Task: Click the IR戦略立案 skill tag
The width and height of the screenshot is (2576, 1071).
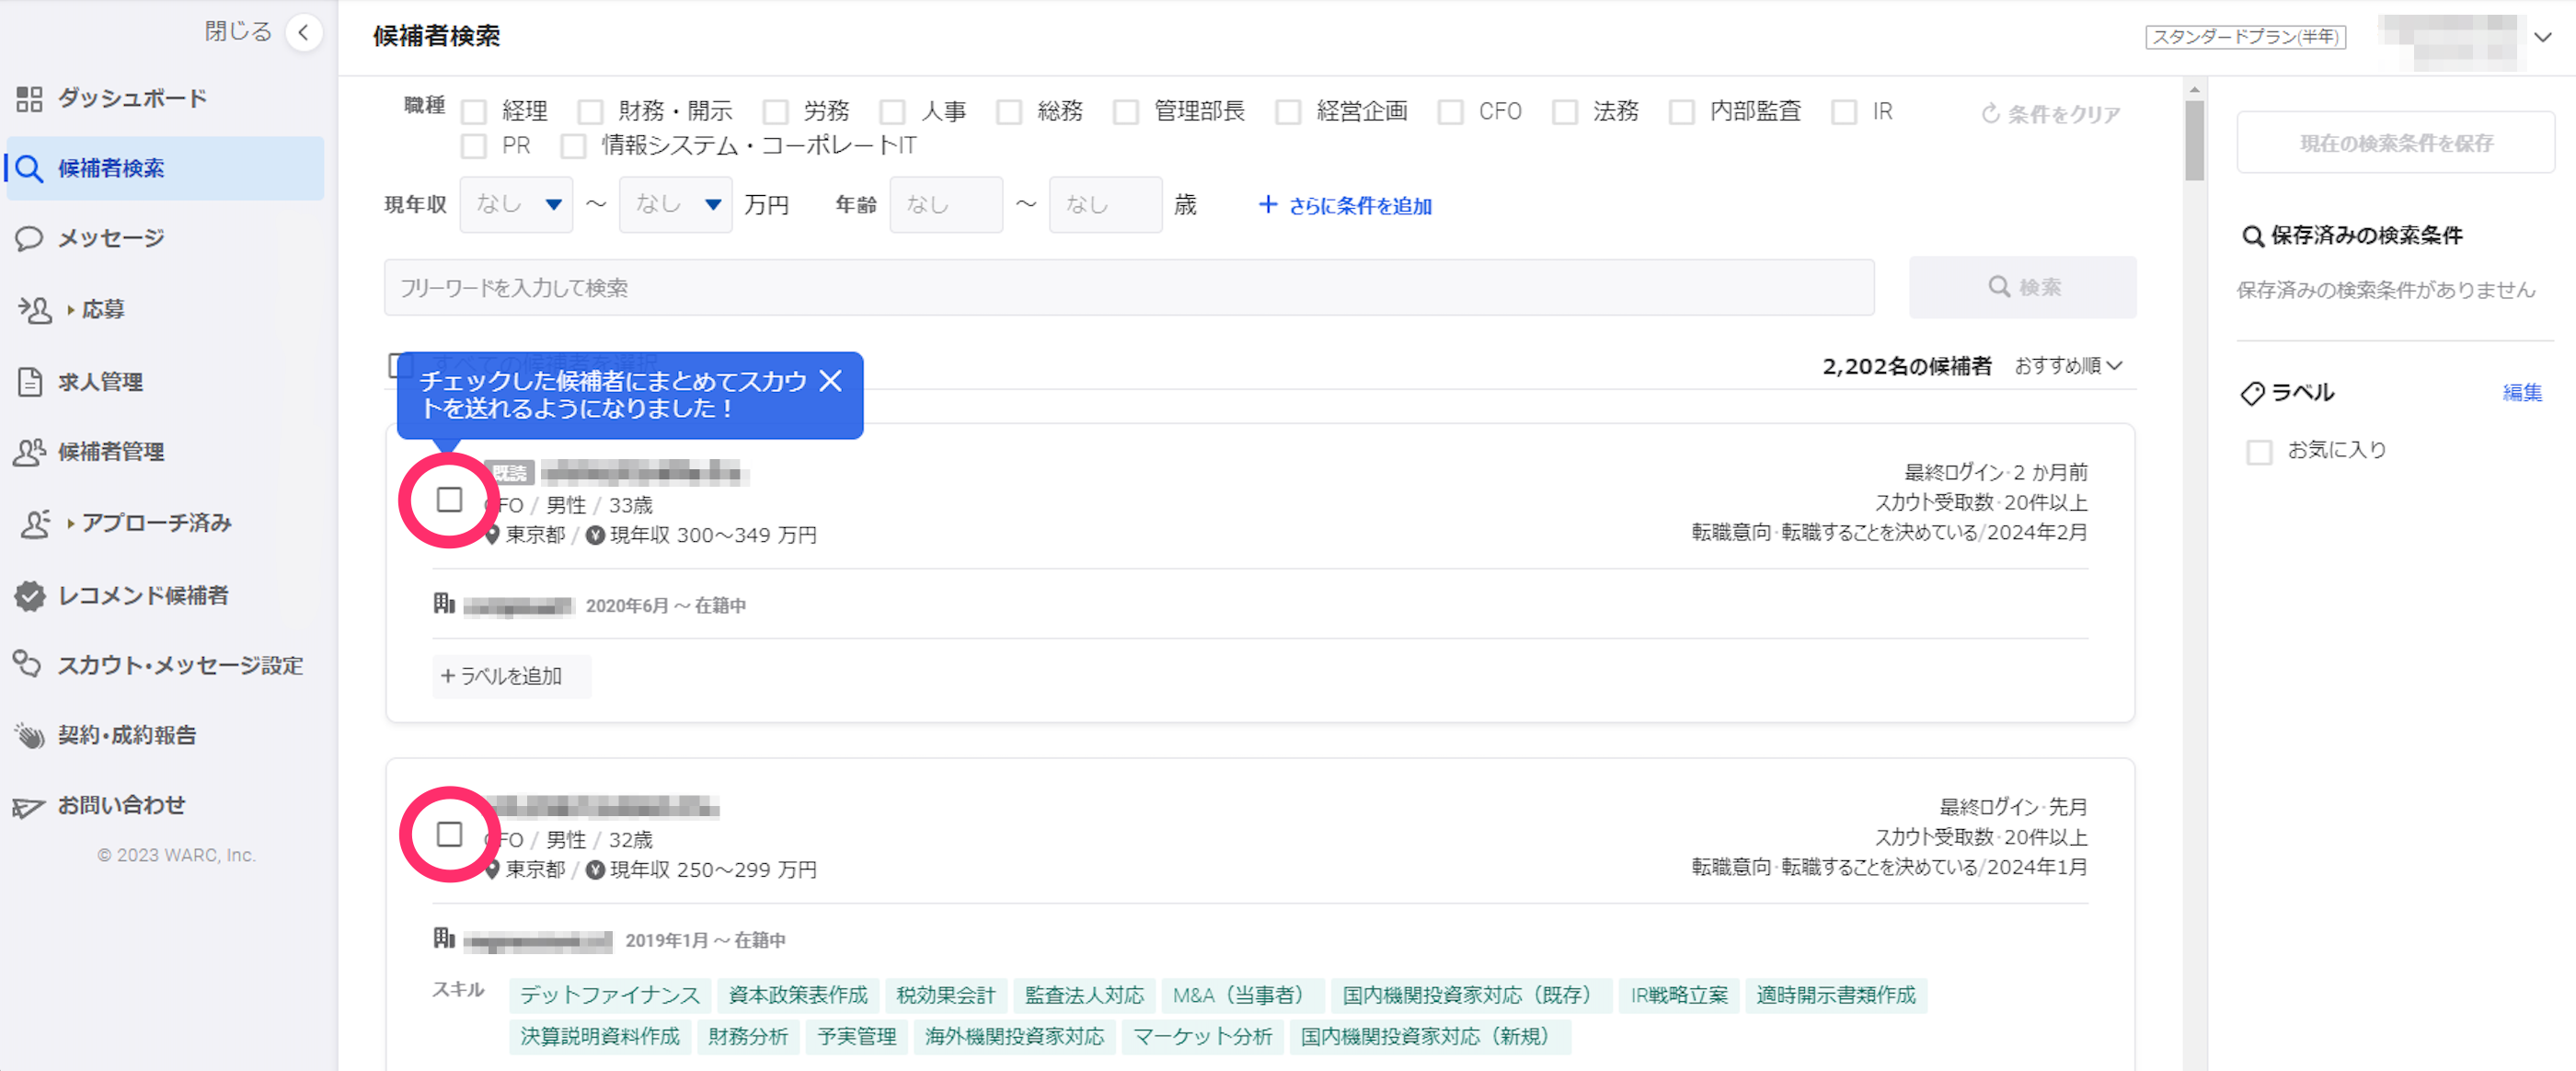Action: (1679, 995)
